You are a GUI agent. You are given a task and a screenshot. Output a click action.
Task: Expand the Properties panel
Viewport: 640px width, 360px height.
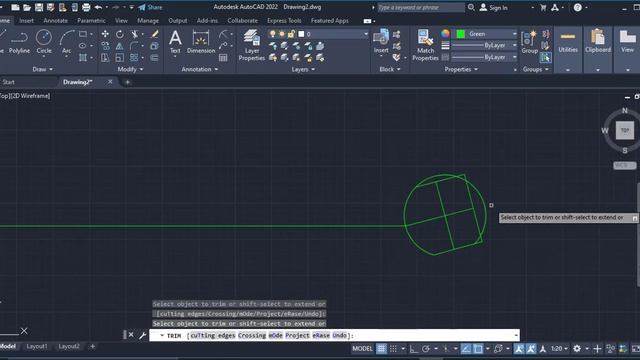(x=461, y=69)
